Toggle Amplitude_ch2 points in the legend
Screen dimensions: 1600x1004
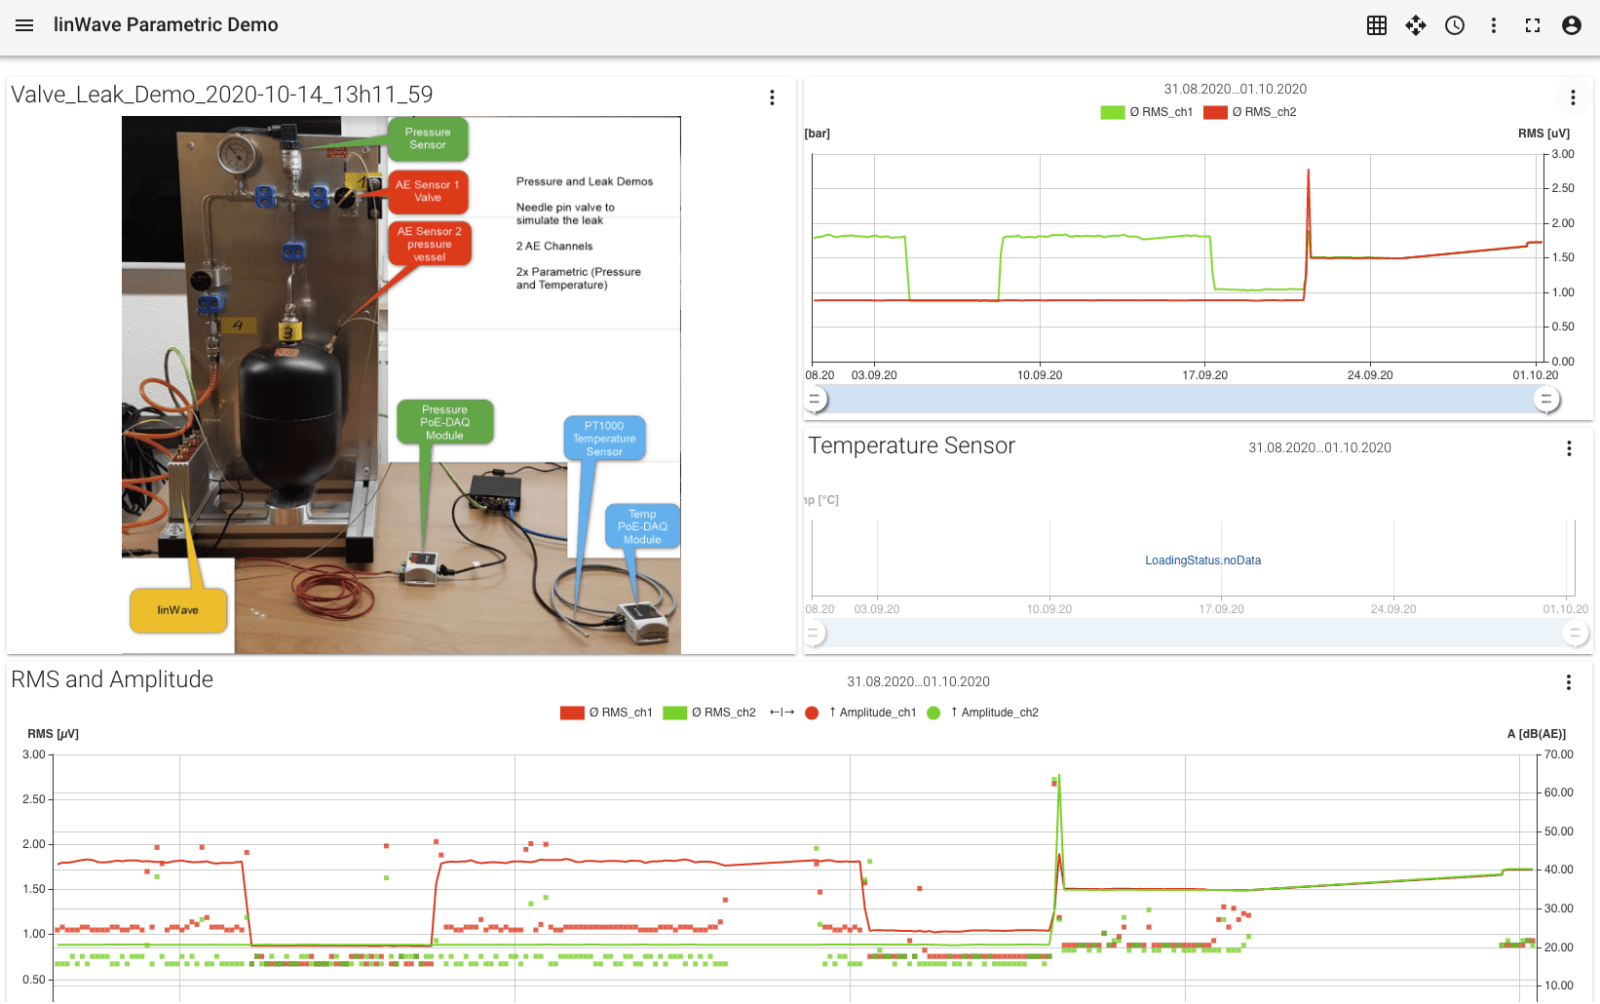coord(983,713)
